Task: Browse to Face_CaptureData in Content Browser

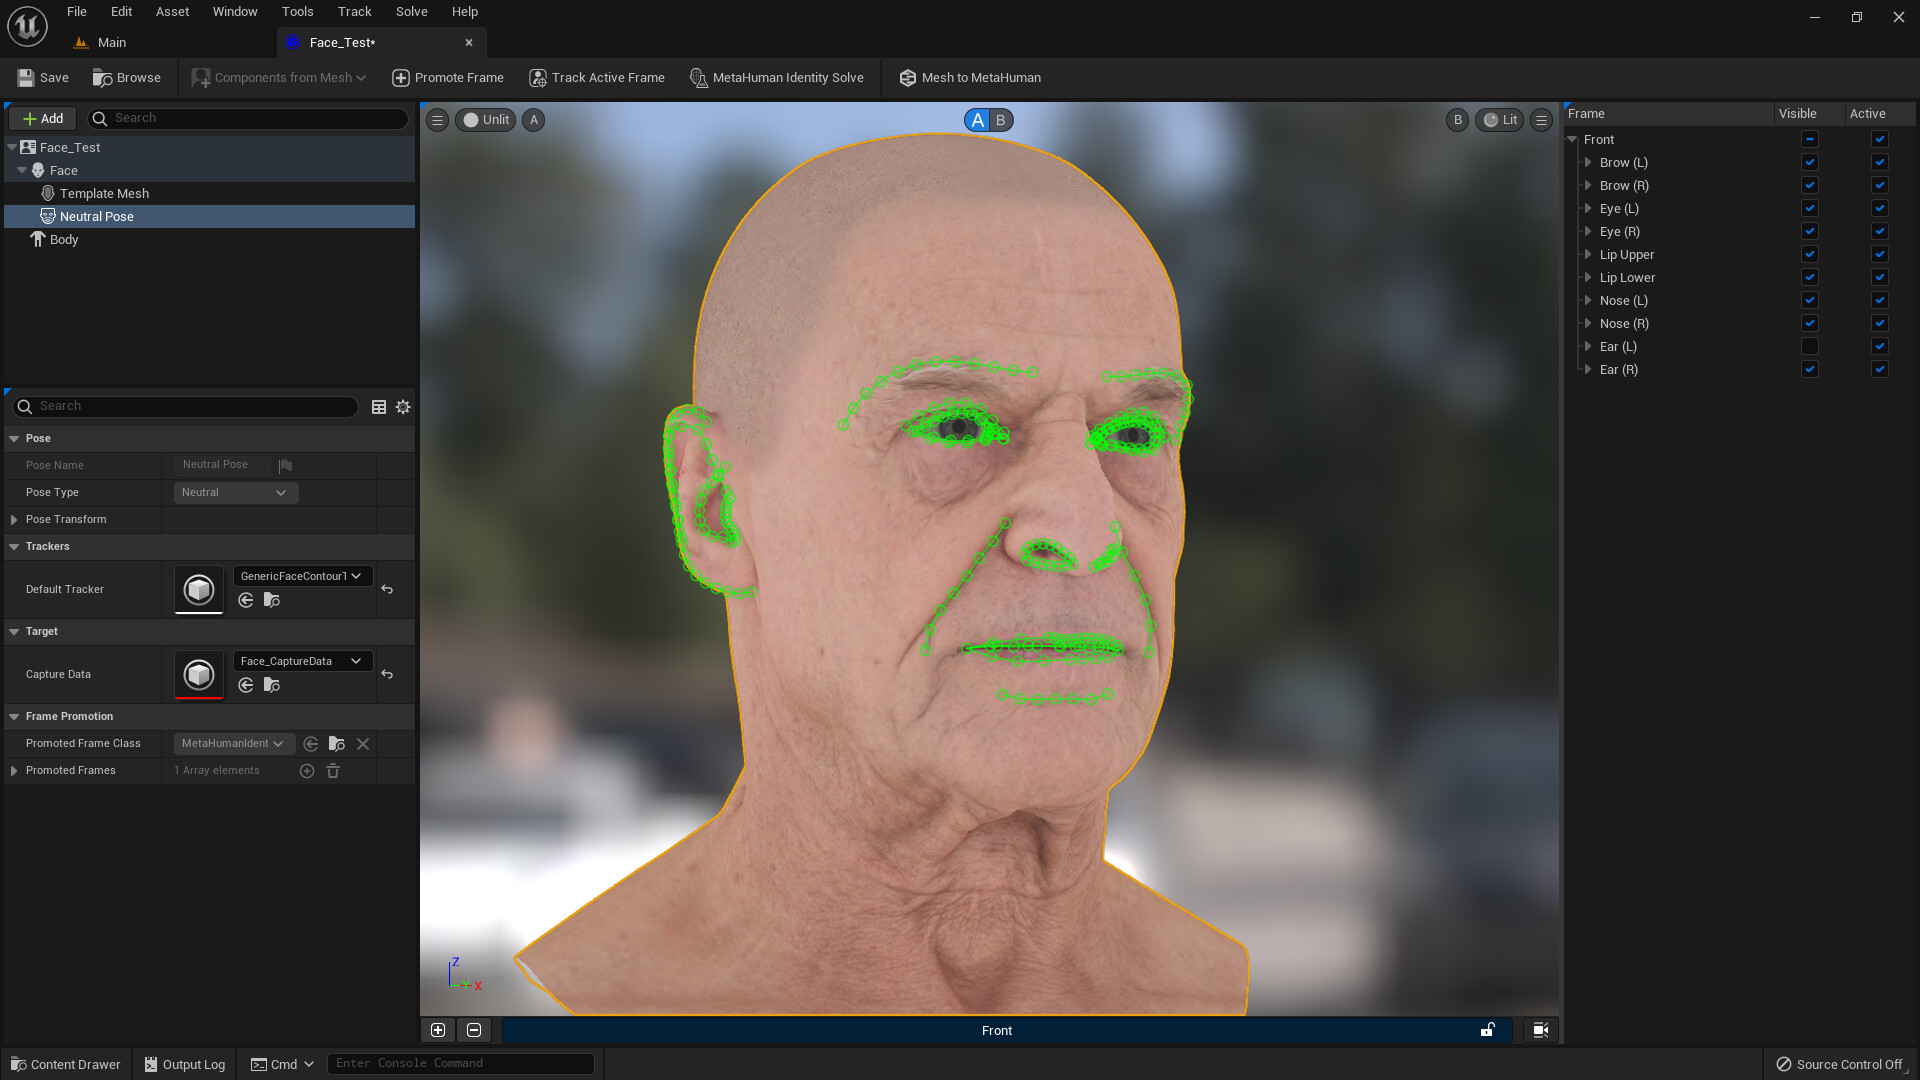Action: [x=271, y=685]
